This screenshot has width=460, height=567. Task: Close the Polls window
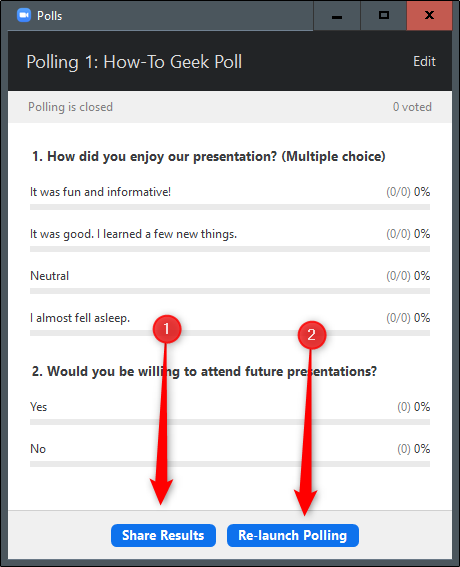pyautogui.click(x=429, y=16)
